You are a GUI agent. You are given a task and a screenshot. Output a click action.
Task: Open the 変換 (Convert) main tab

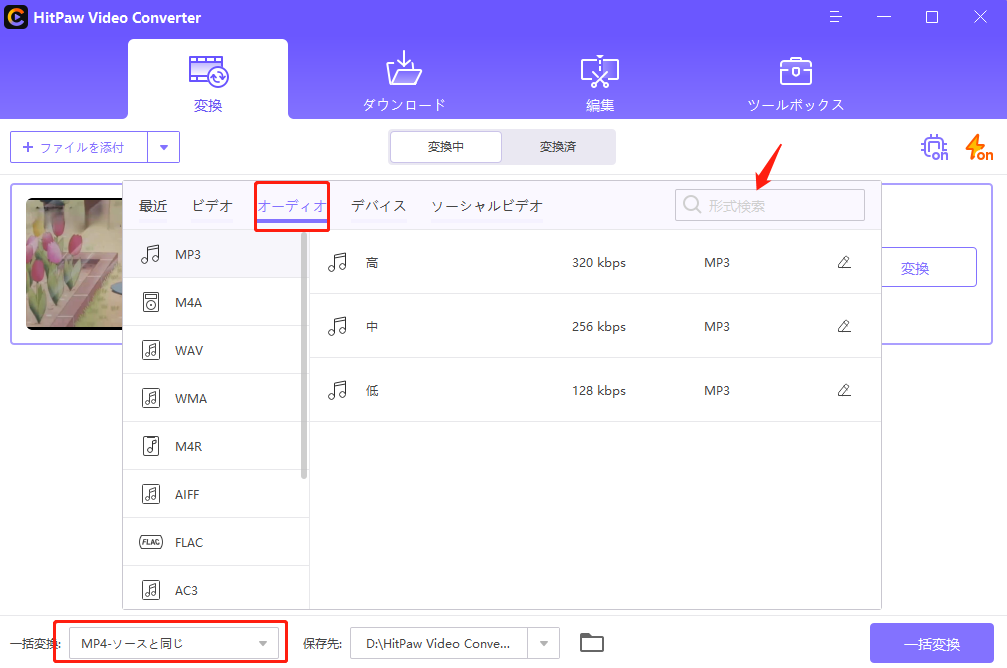(x=208, y=80)
